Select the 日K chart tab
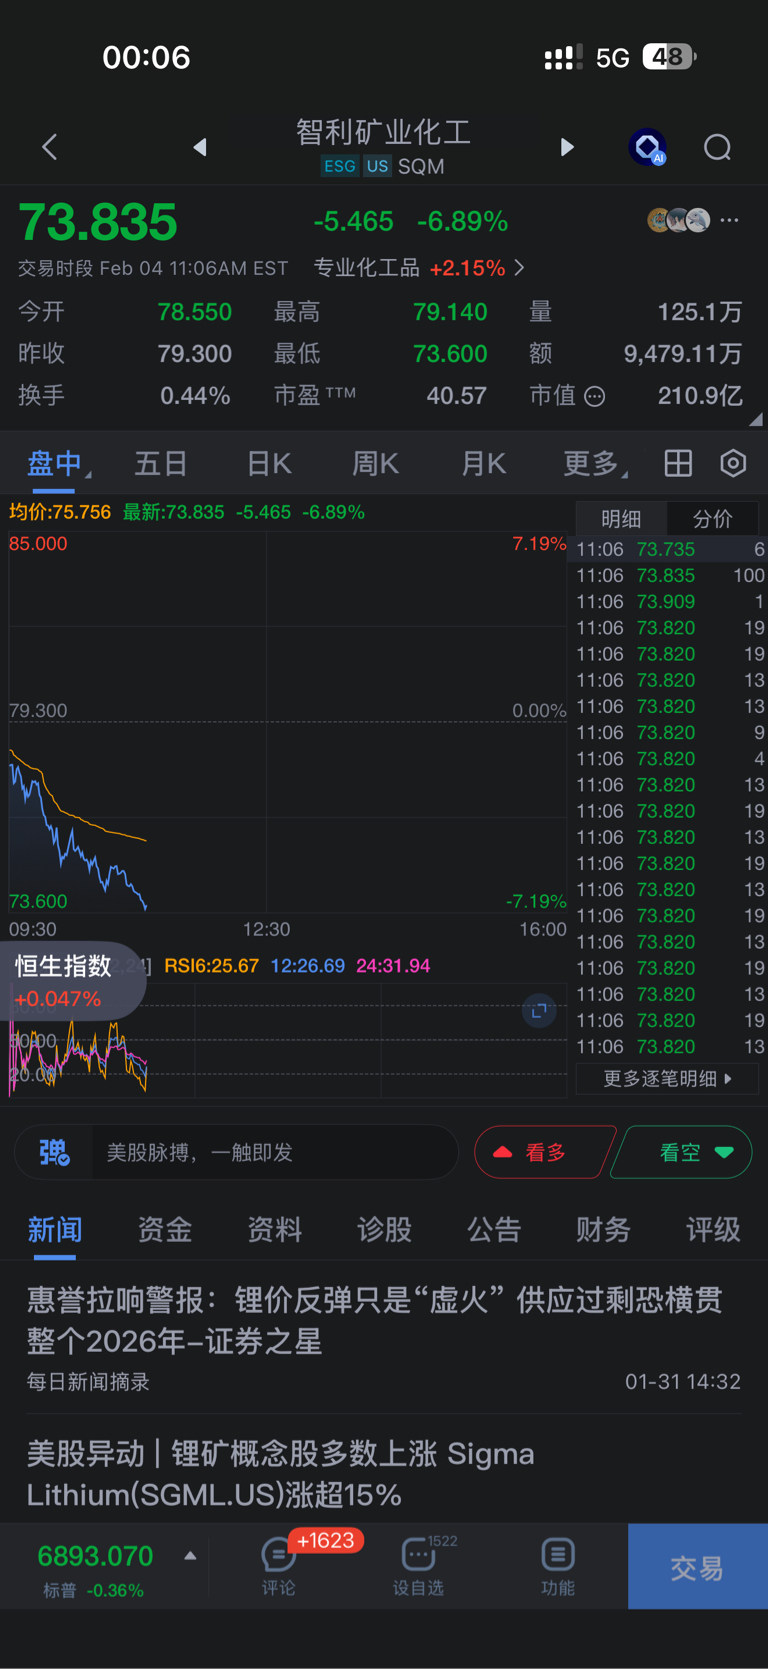This screenshot has width=768, height=1669. [269, 463]
